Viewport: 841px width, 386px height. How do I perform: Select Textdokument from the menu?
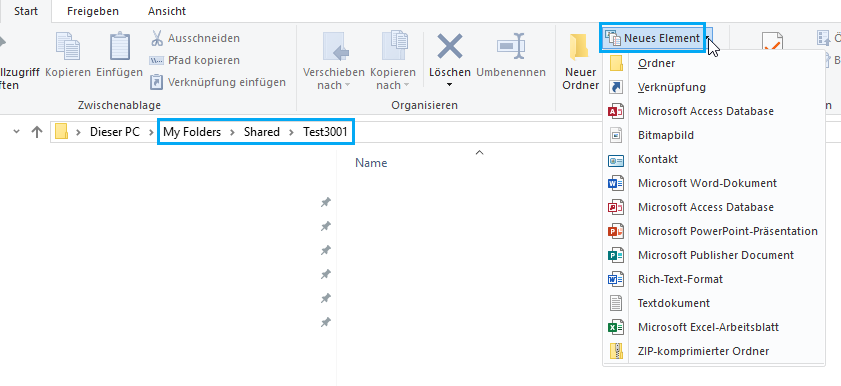tap(713, 303)
